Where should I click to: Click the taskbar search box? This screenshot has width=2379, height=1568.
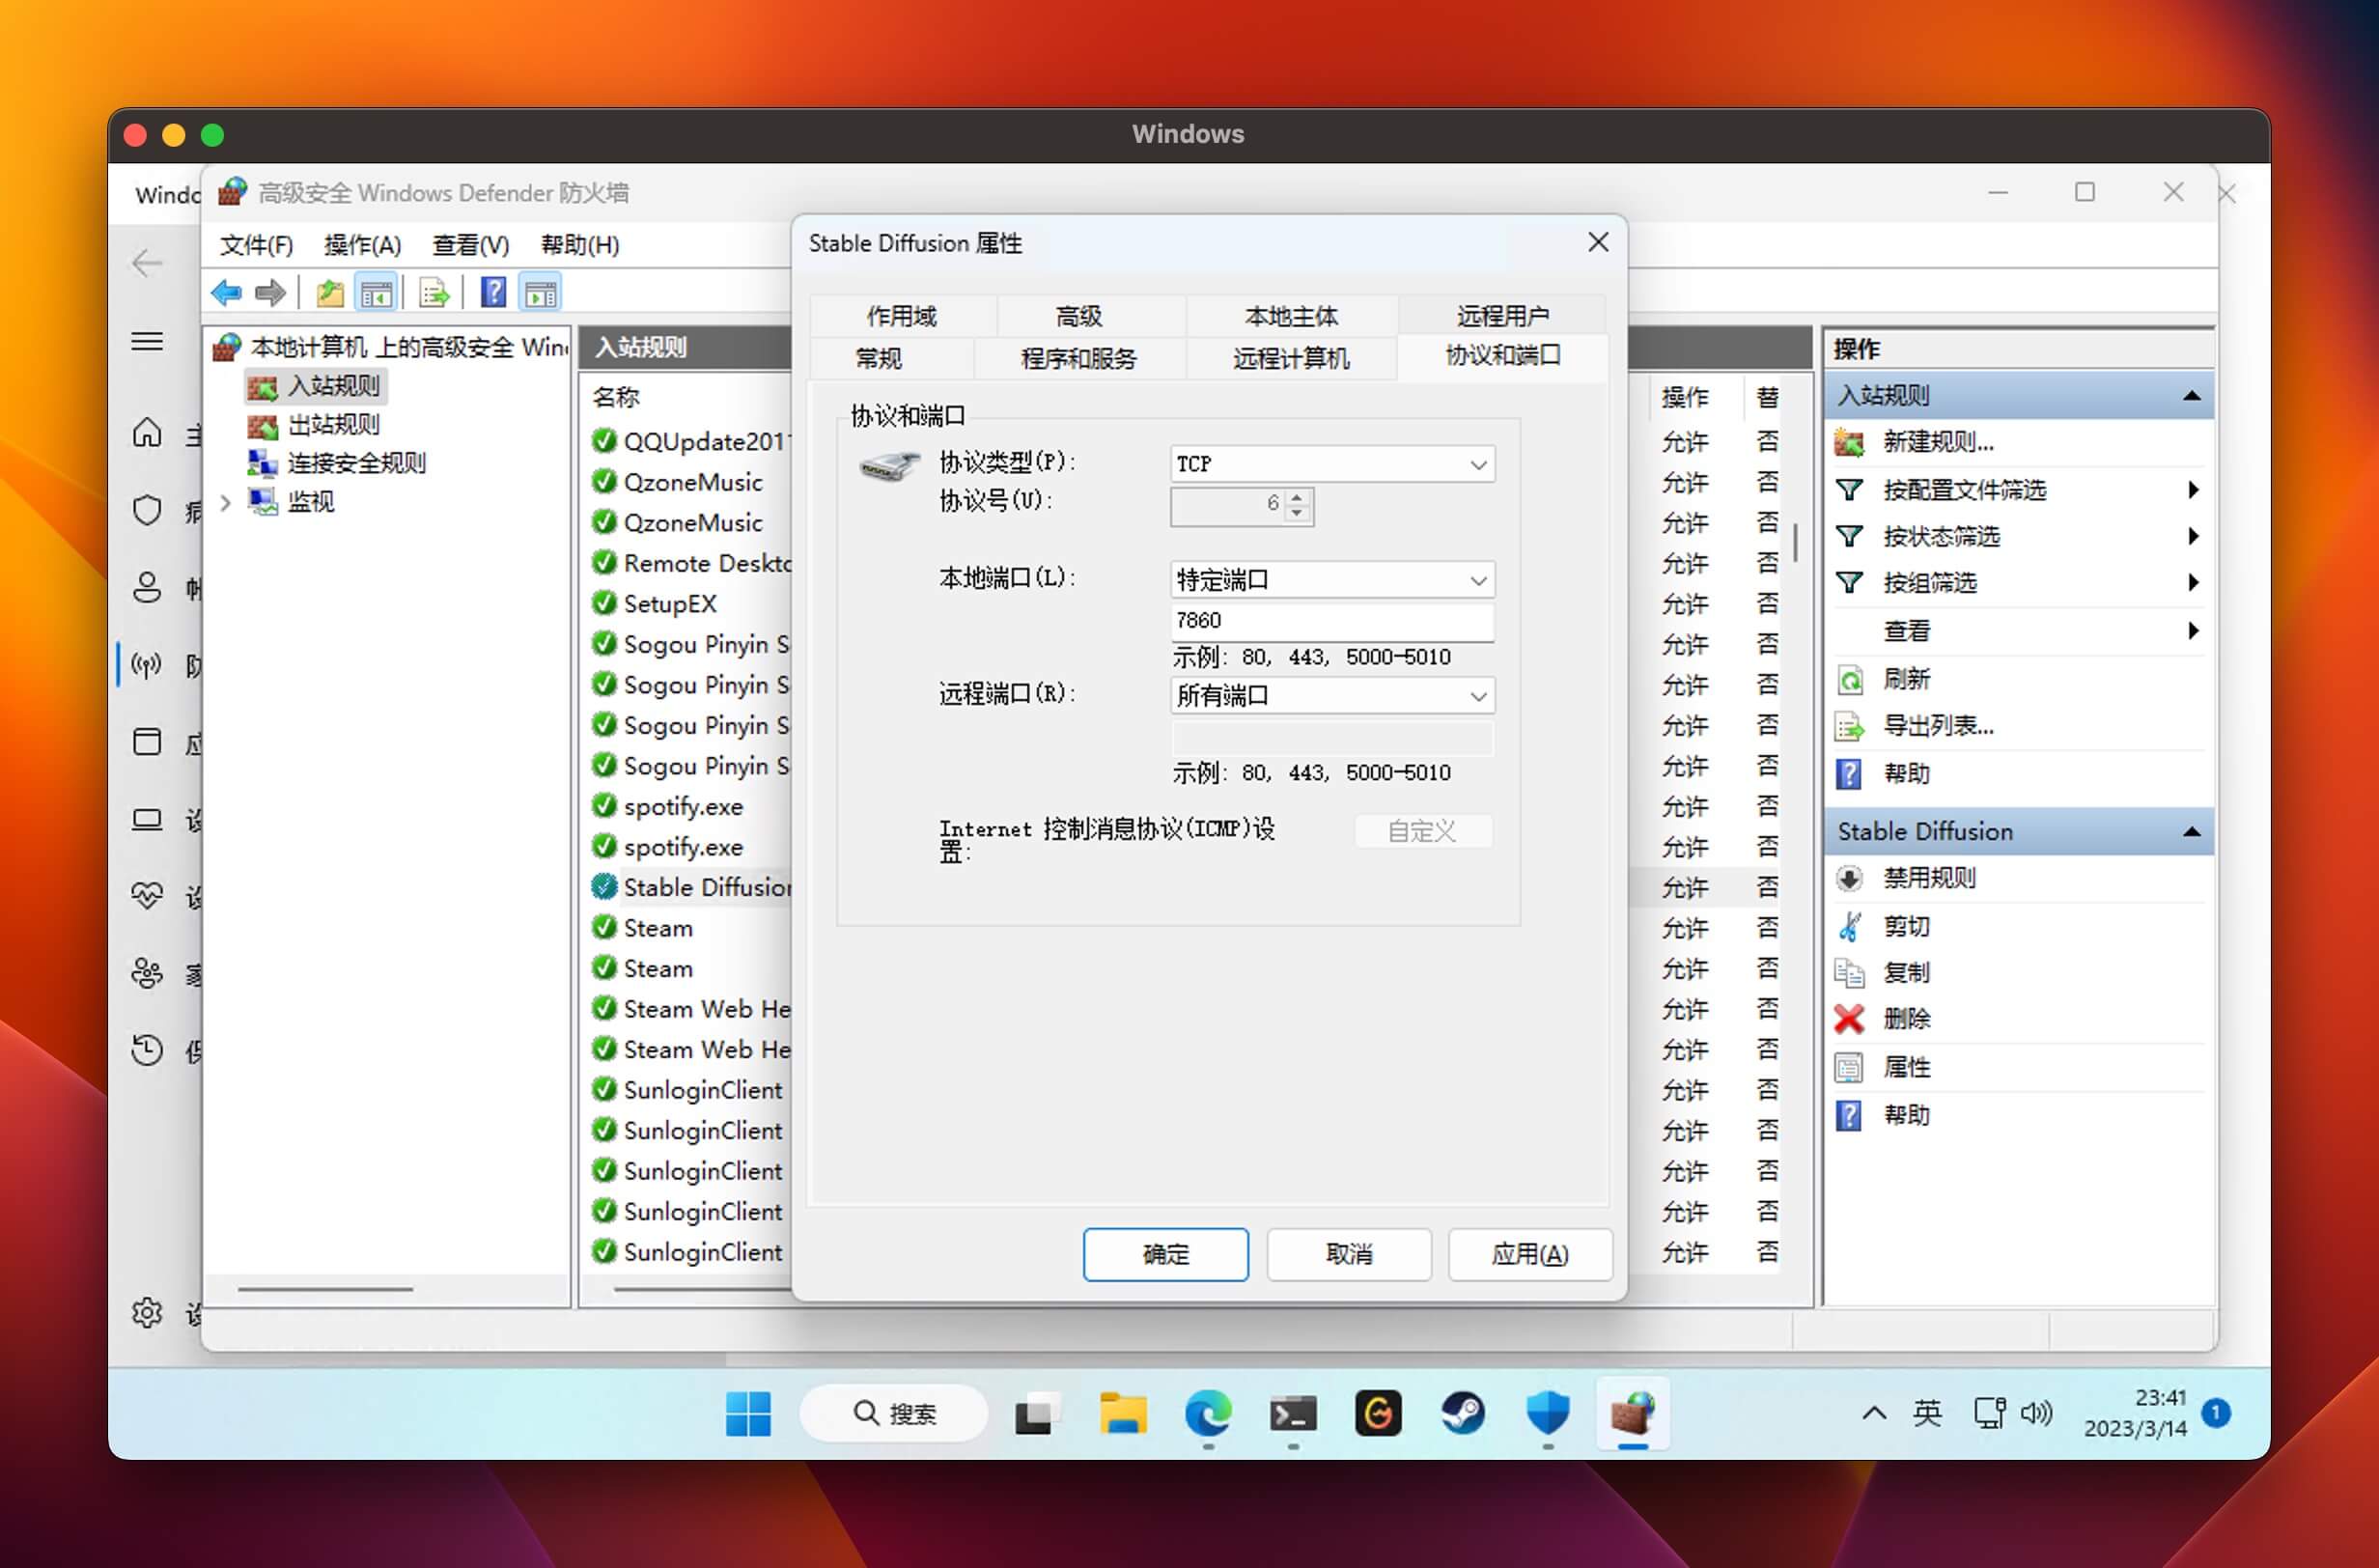point(893,1413)
